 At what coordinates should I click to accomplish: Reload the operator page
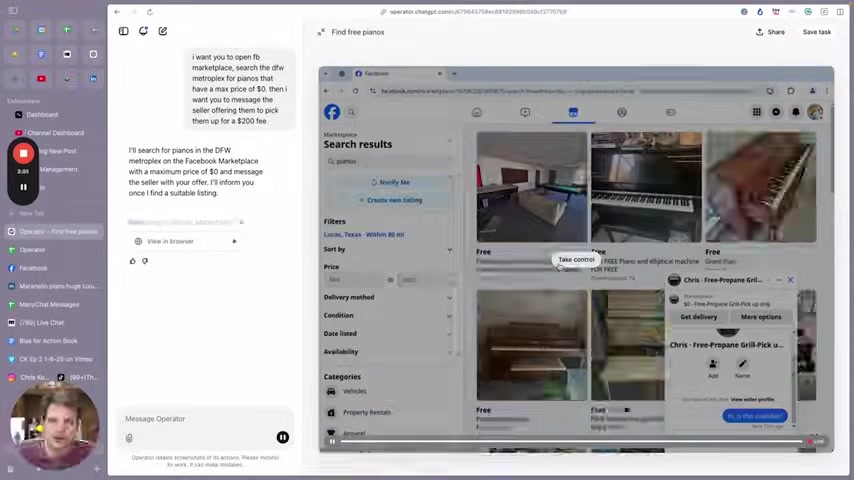[150, 11]
